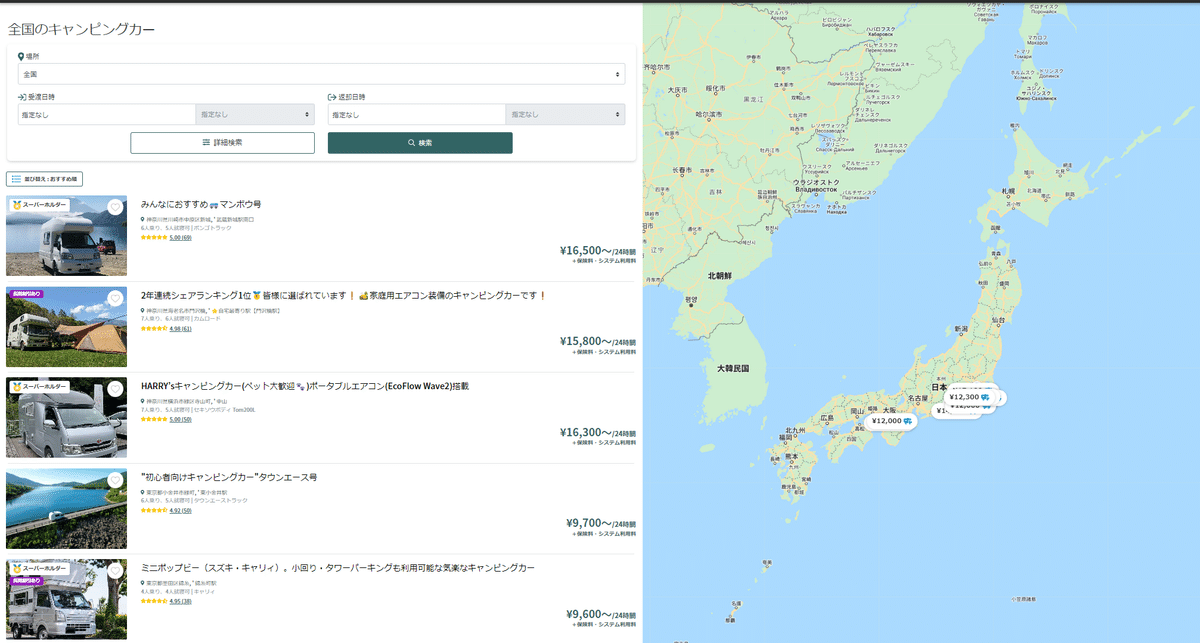Click the arrow icon next to 返却日時
Viewport: 1200px width, 643px height.
[x=331, y=94]
